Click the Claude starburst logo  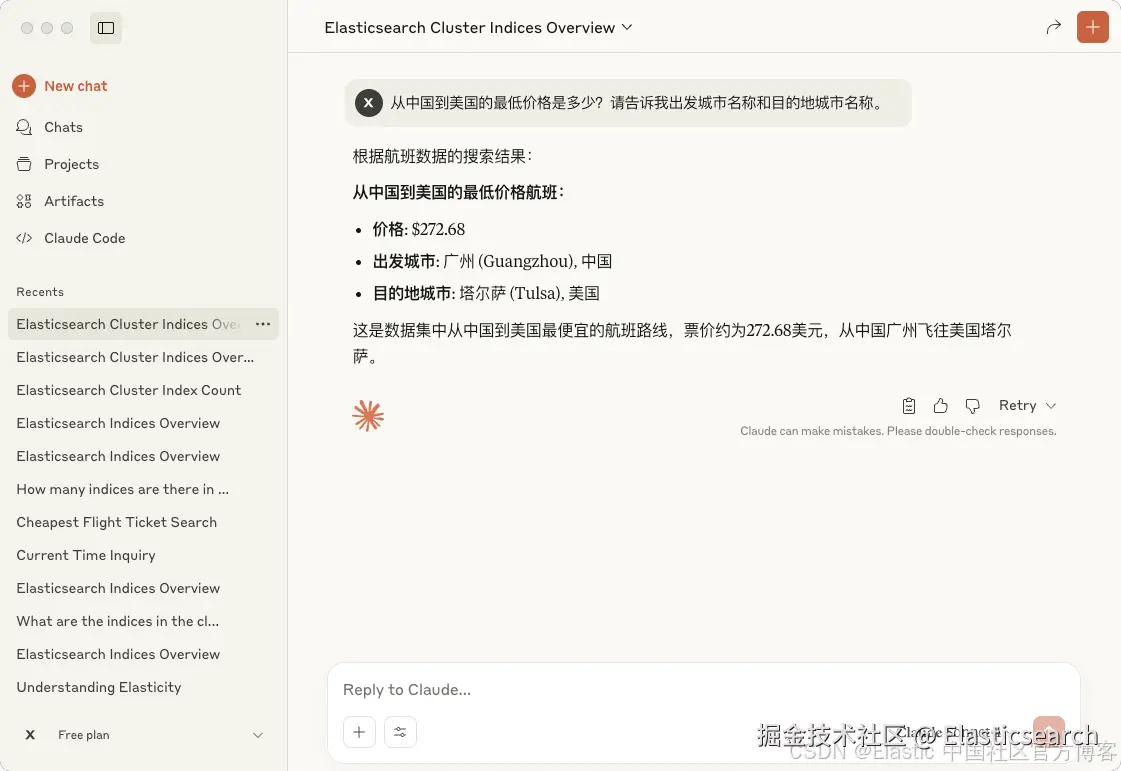[x=368, y=416]
